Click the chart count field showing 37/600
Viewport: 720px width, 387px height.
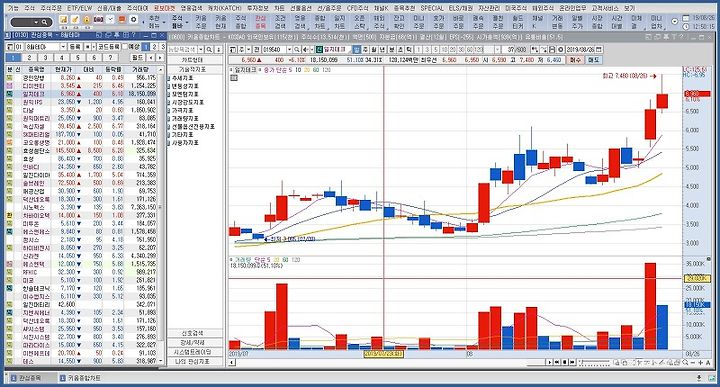tap(516, 49)
